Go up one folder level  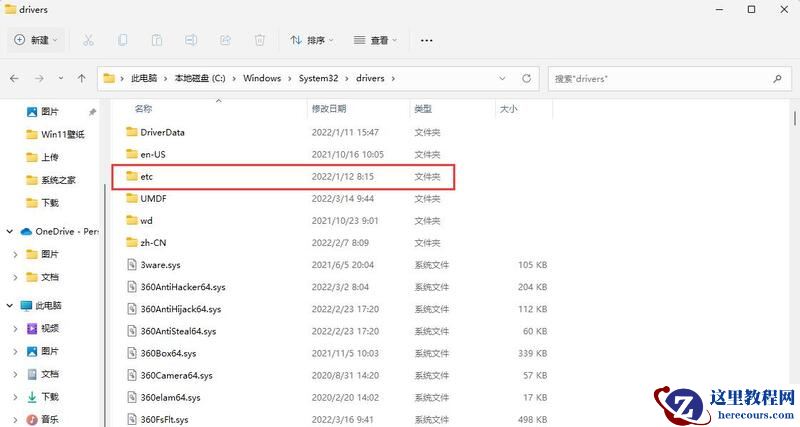[82, 79]
